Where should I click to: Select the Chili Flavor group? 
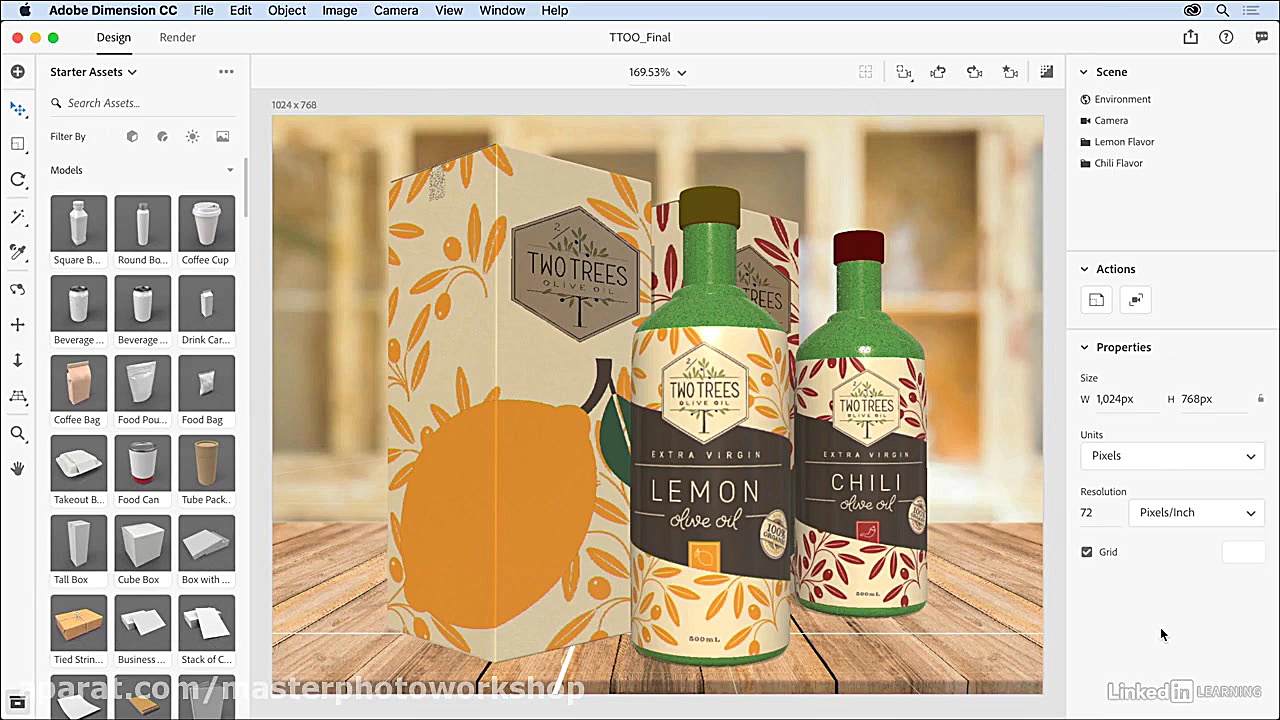[x=1118, y=163]
